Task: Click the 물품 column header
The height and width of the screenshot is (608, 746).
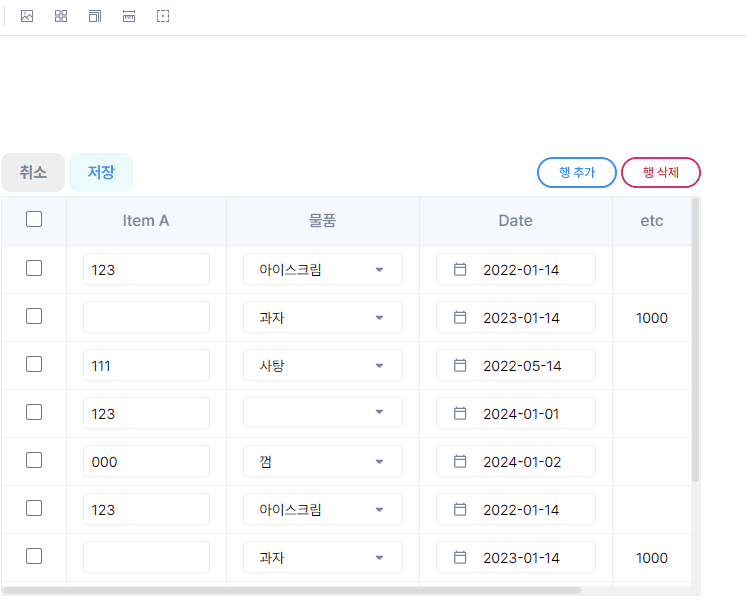Action: 323,221
